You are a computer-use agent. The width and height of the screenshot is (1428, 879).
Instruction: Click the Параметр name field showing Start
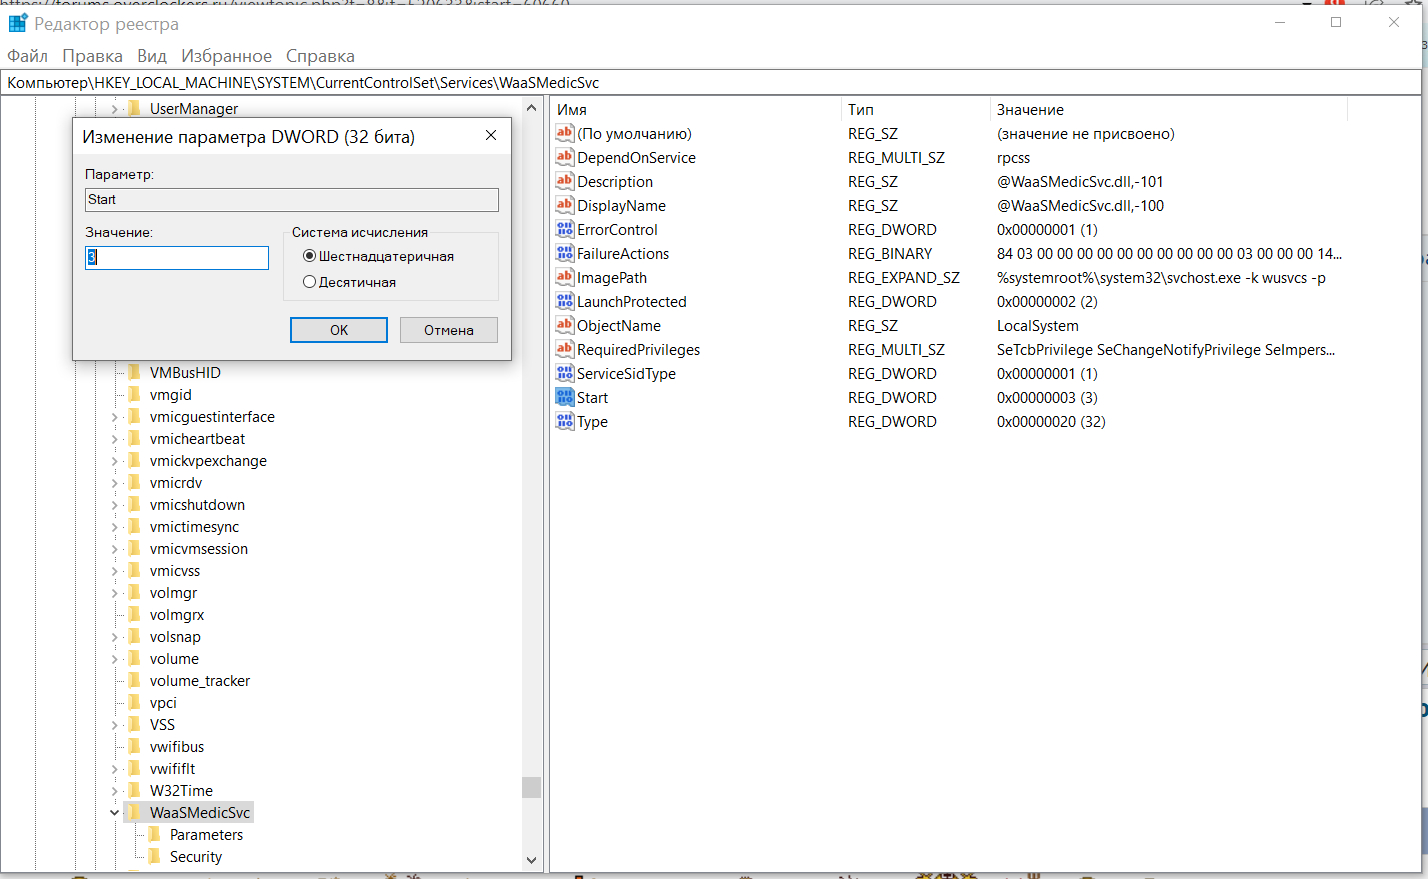pos(292,200)
